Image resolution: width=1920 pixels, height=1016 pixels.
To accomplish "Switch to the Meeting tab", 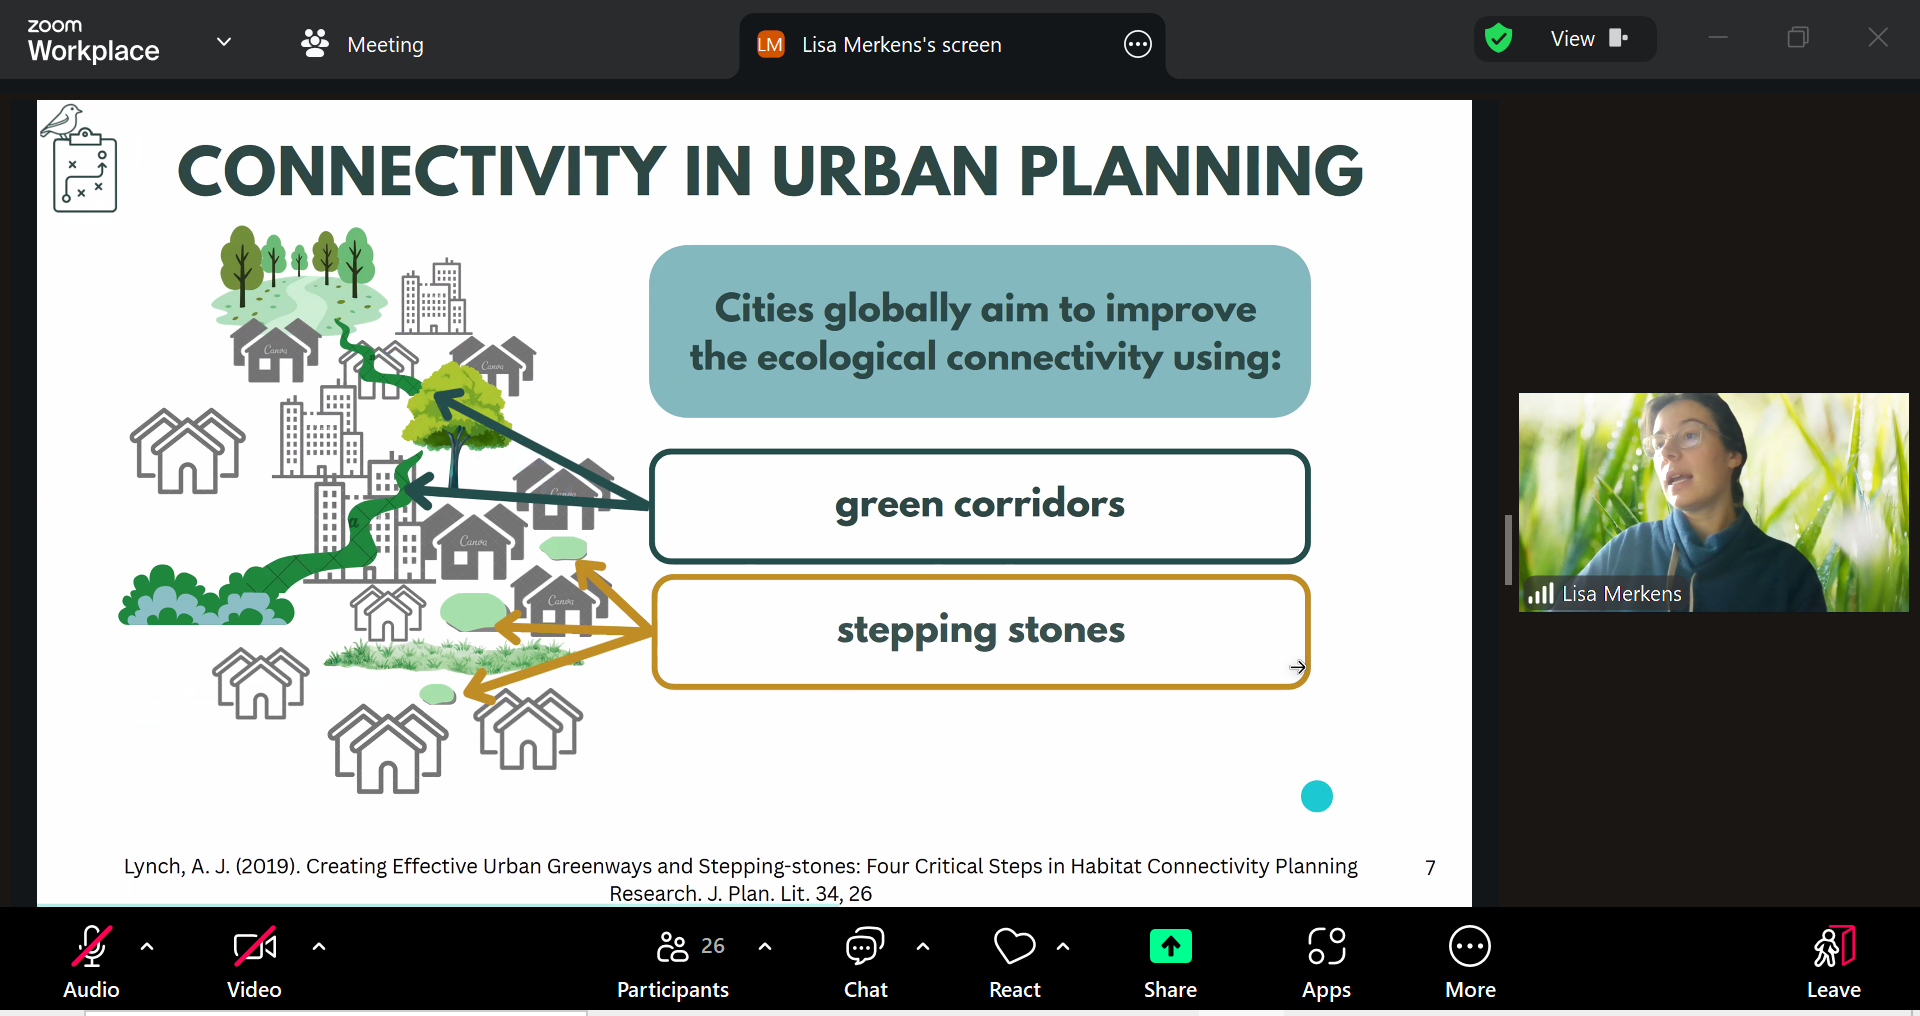I will tap(363, 44).
